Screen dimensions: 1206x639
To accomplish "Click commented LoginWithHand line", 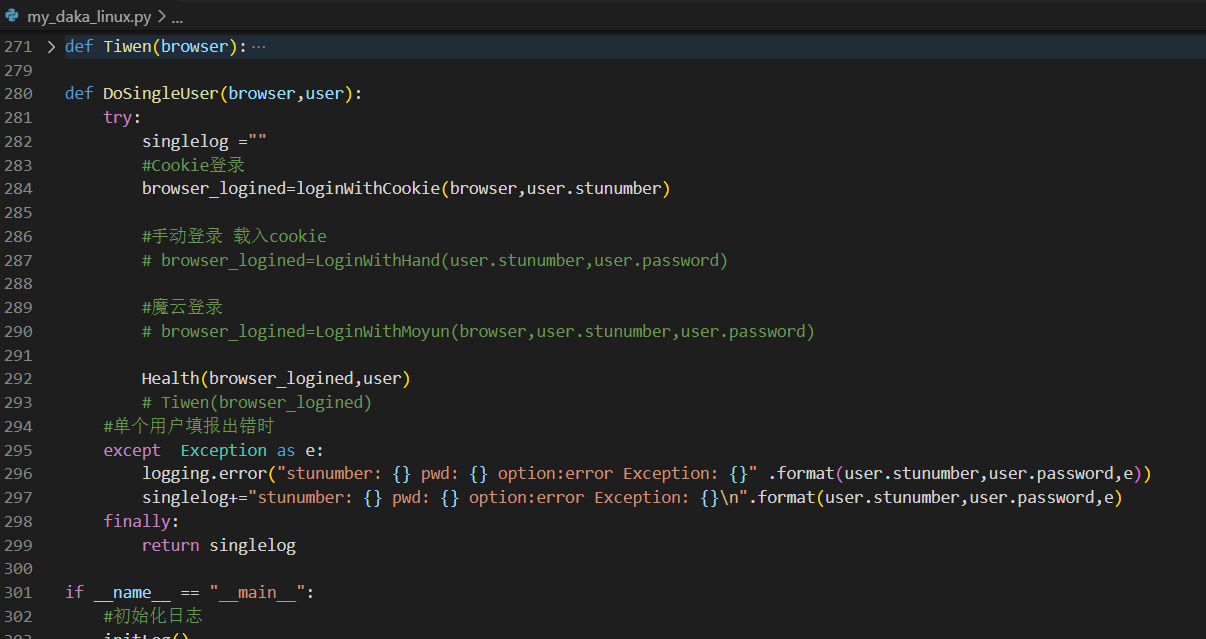I will click(x=435, y=260).
